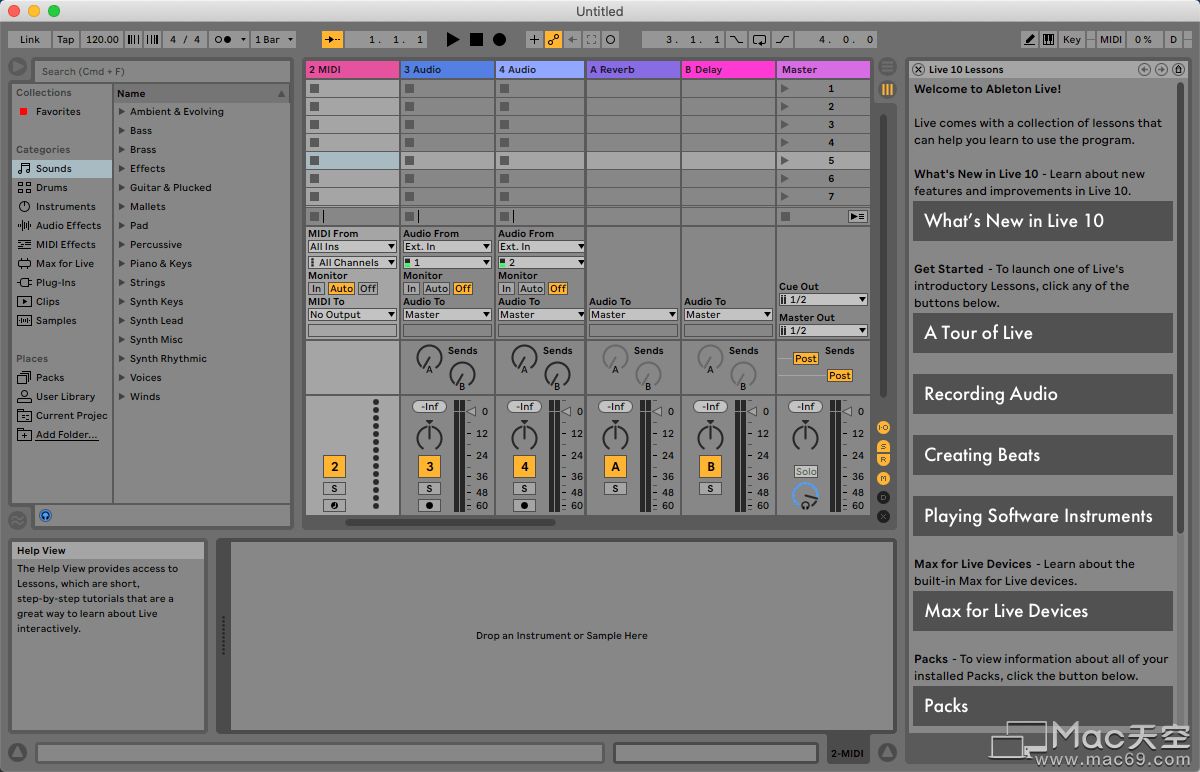Toggle track 4 Audio activator button
1200x772 pixels.
[x=524, y=466]
